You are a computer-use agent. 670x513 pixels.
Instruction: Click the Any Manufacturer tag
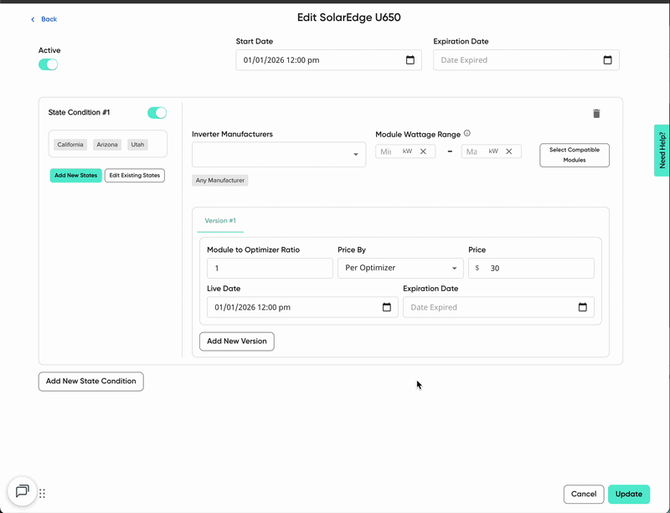(220, 181)
